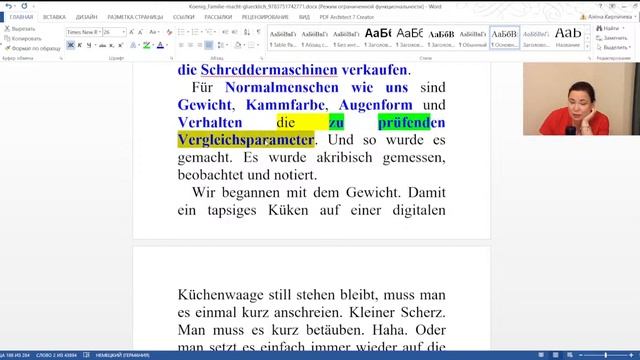Open the РЕЦЕНЗИРОВАНИЕ ribbon tab

(265, 17)
